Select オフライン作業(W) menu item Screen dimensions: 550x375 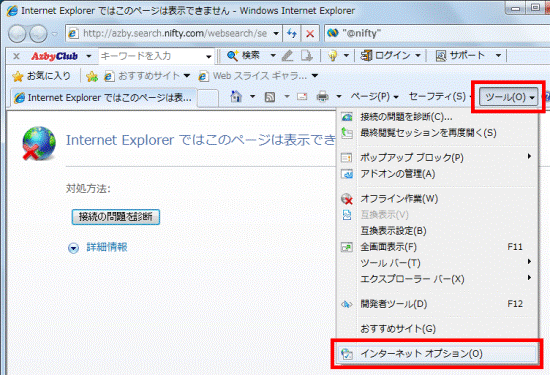tap(437, 199)
